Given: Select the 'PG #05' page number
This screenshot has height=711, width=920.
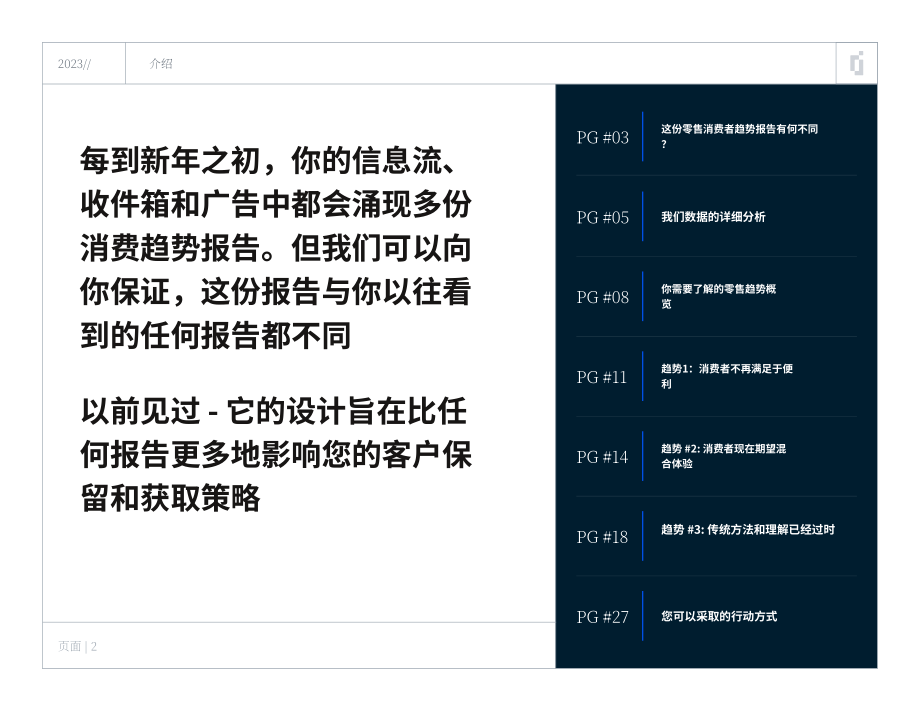Looking at the screenshot, I should click(x=603, y=218).
